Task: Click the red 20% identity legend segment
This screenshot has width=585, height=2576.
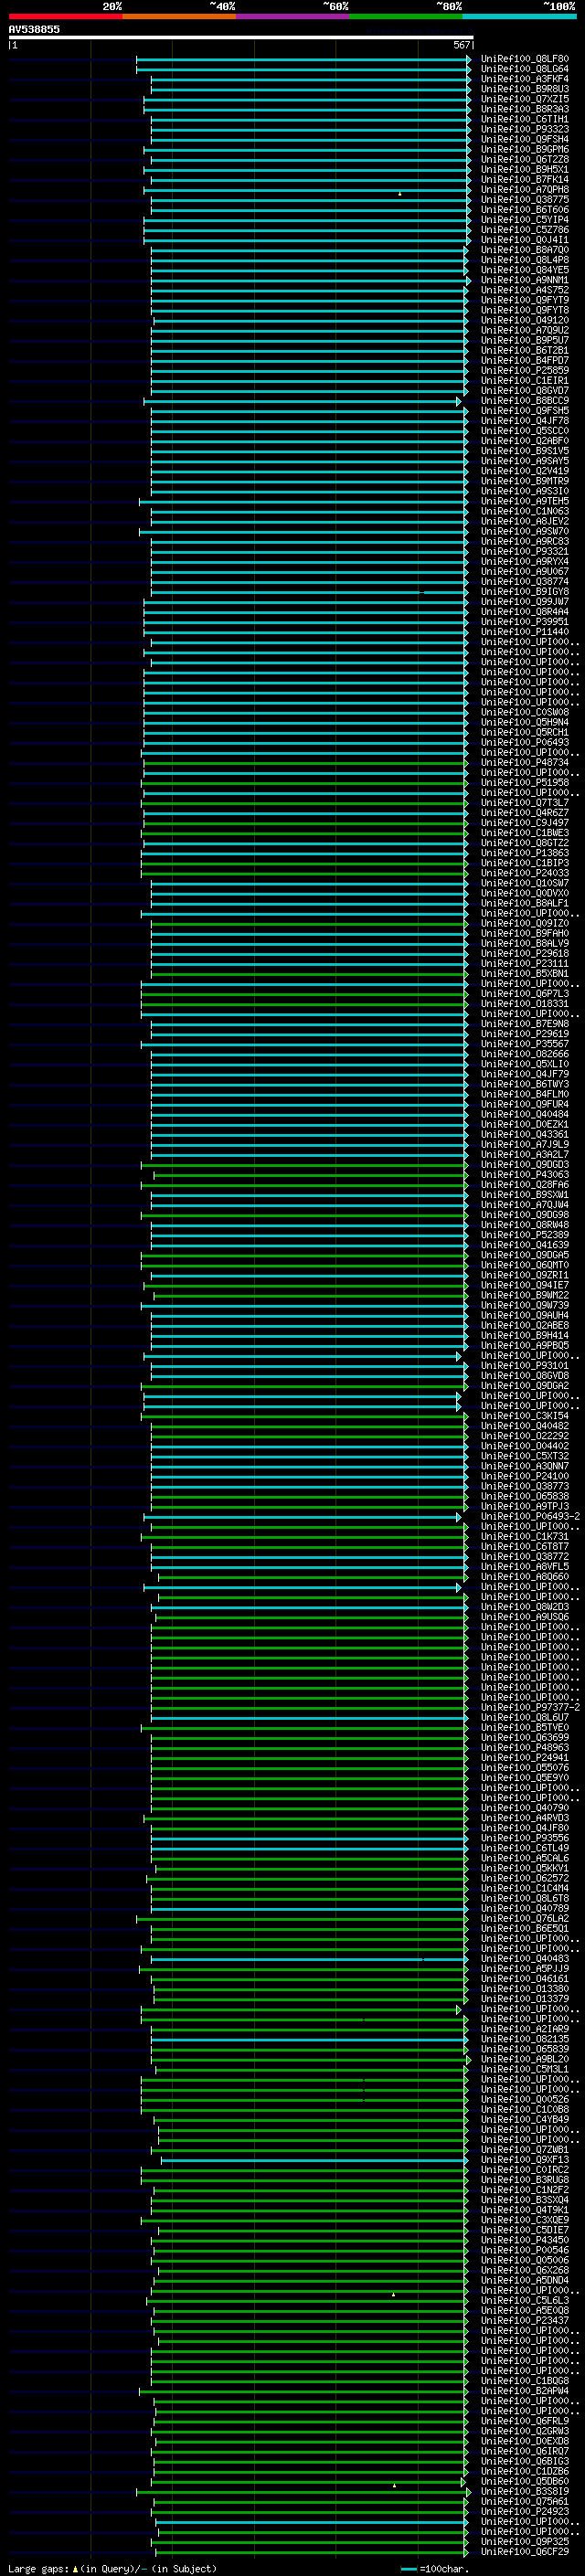Action: (65, 16)
